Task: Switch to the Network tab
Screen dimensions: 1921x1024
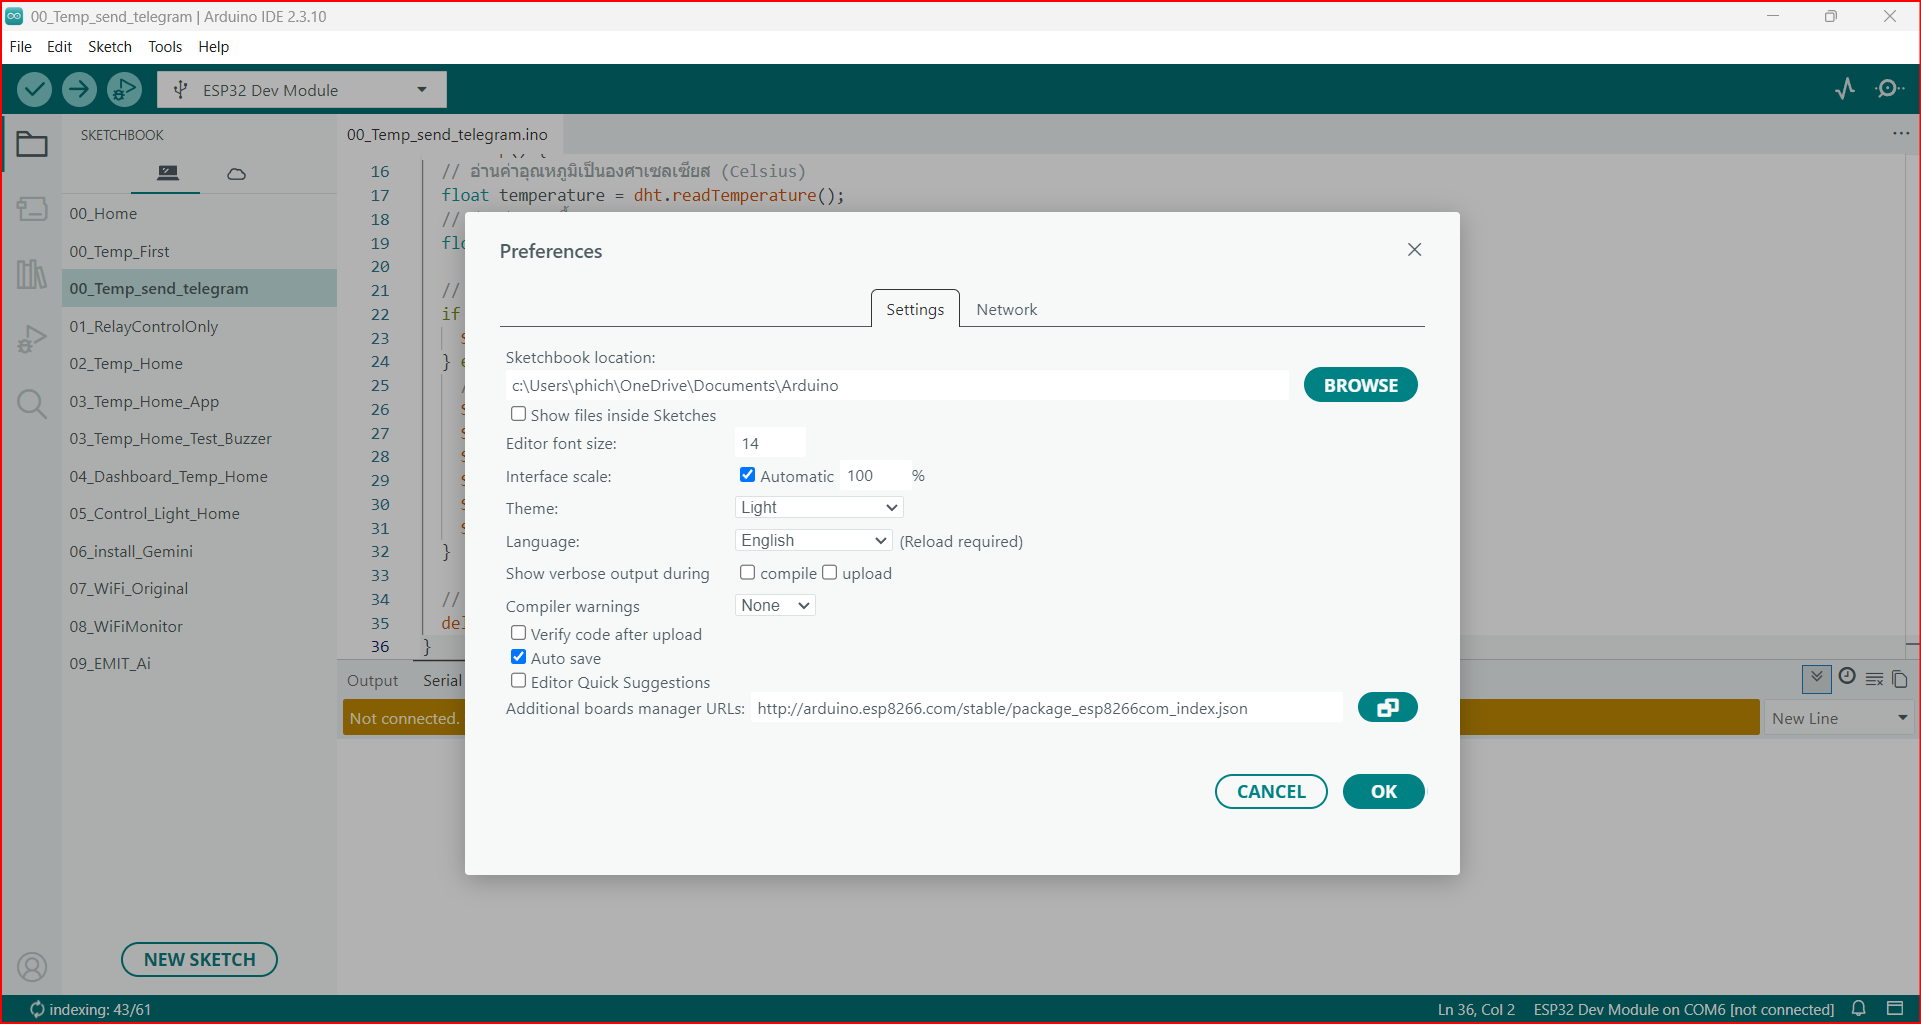Action: coord(1006,310)
